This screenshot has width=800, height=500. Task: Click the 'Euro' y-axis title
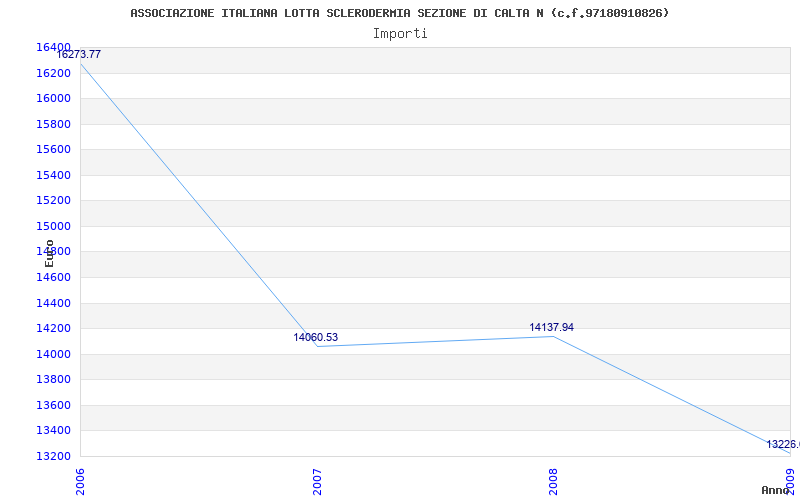tap(49, 253)
